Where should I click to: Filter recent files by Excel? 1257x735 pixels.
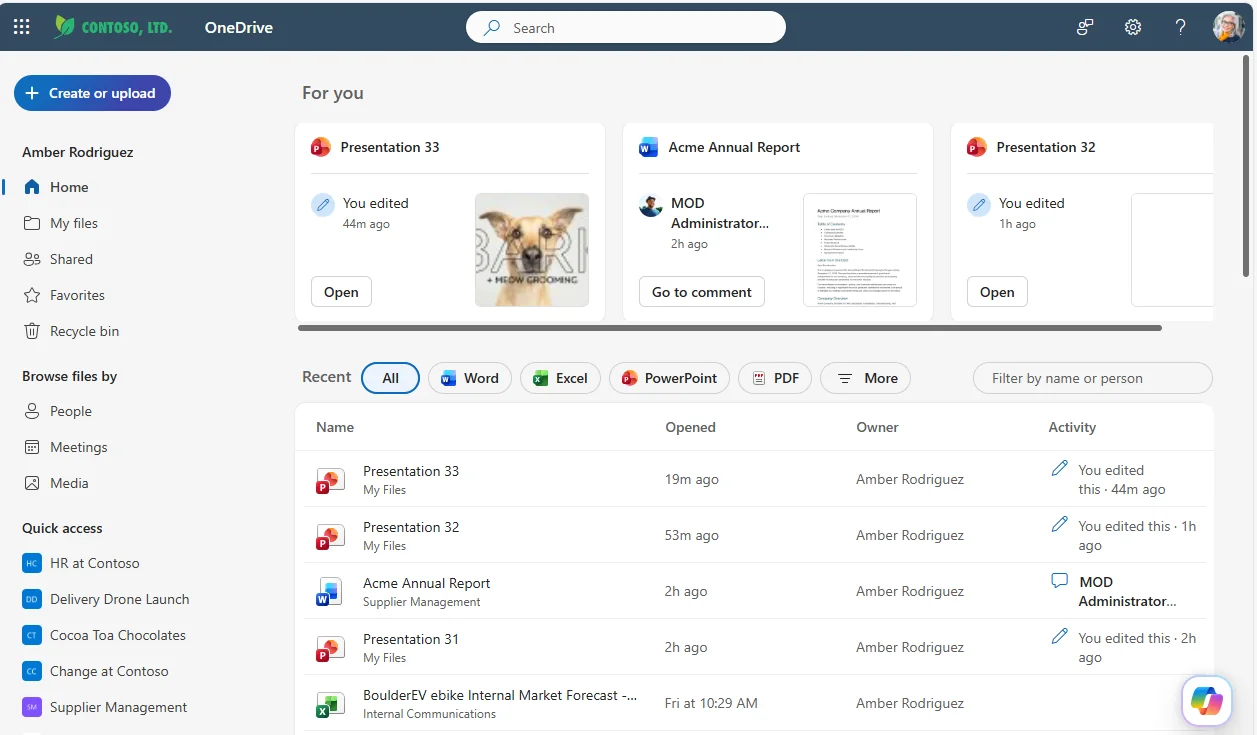560,378
